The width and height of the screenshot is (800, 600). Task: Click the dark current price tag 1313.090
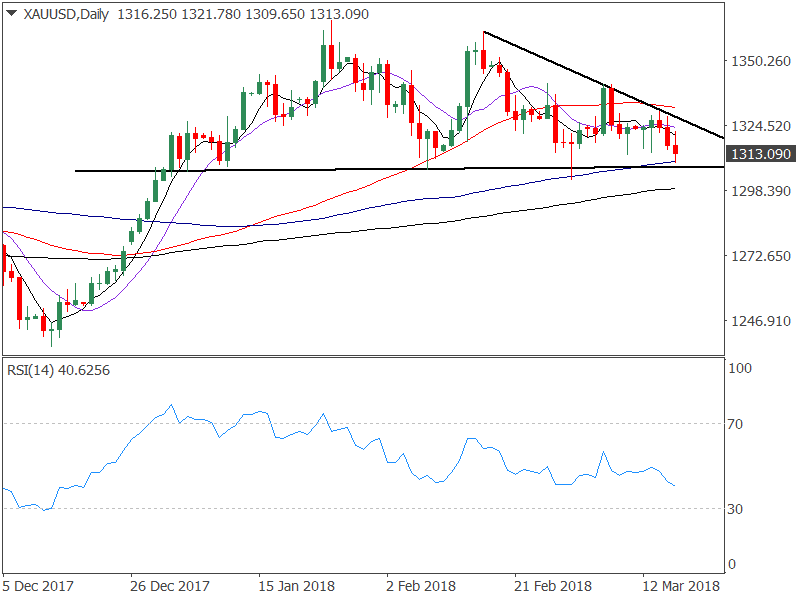[761, 154]
